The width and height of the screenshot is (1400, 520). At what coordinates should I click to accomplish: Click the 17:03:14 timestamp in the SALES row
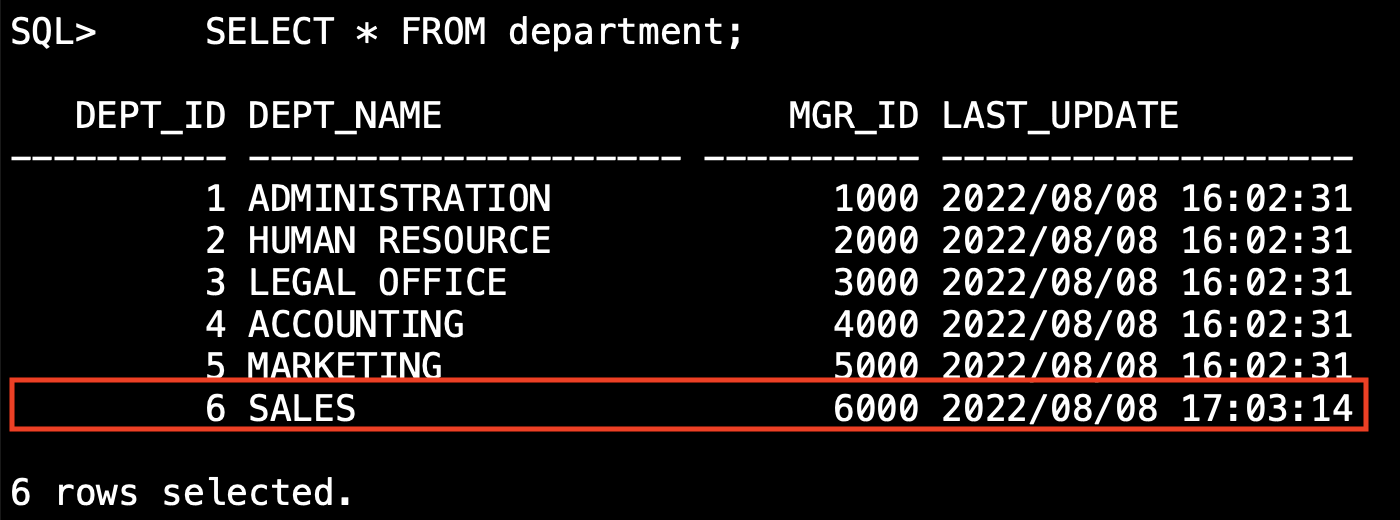[1266, 408]
